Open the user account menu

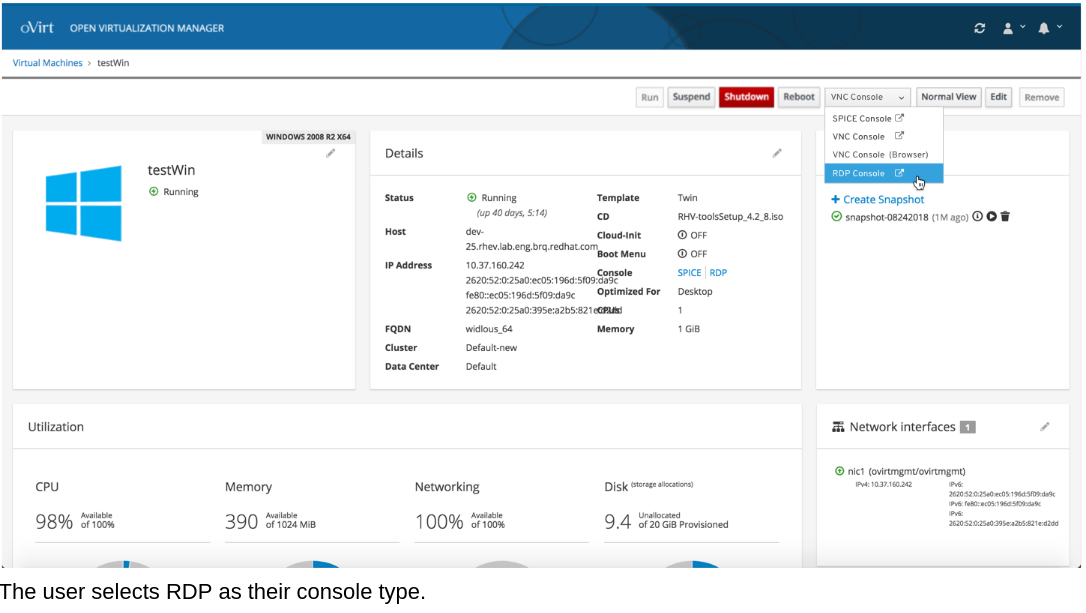click(1013, 28)
